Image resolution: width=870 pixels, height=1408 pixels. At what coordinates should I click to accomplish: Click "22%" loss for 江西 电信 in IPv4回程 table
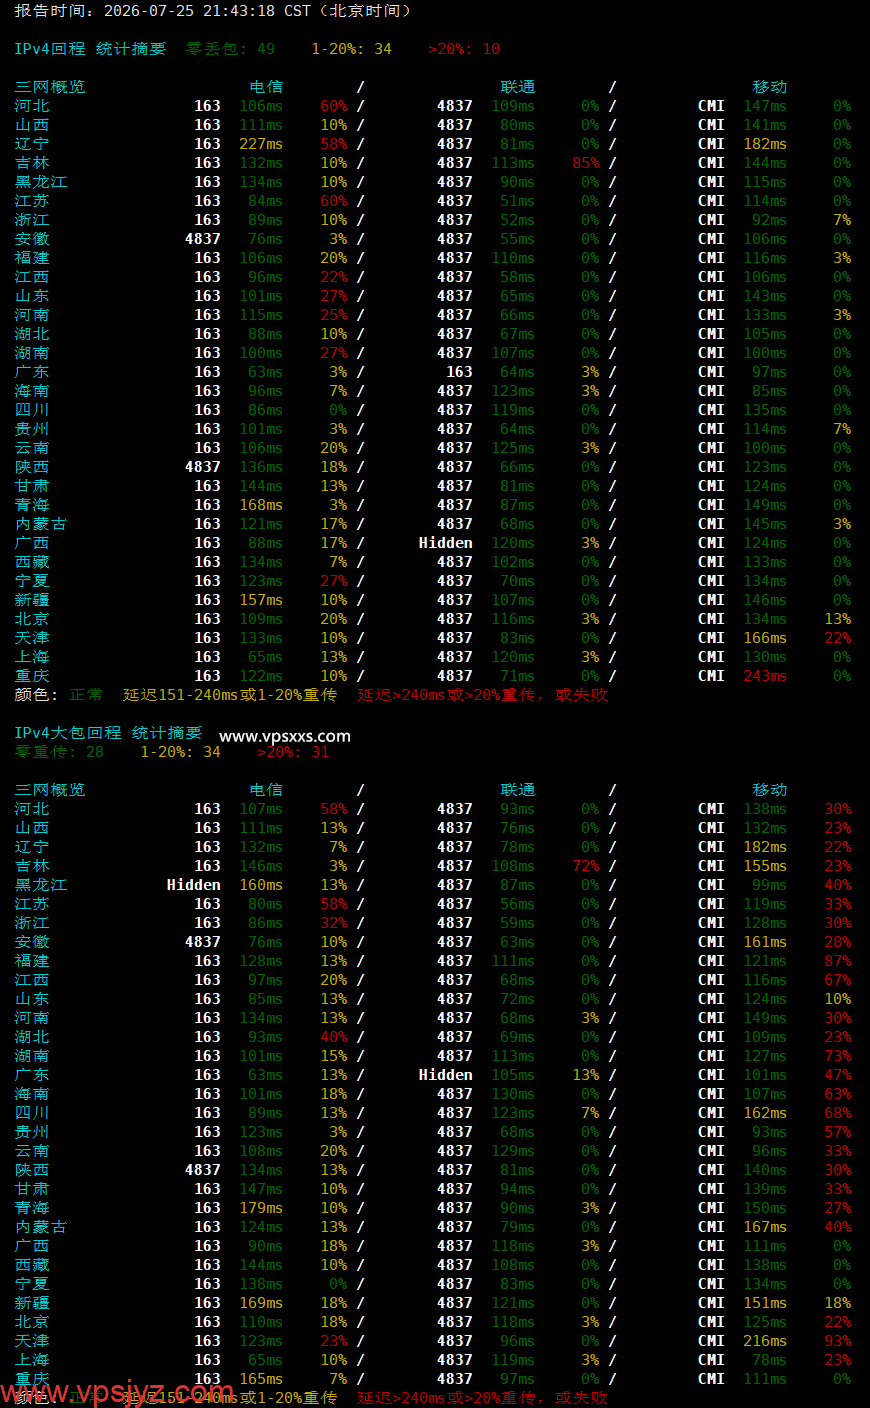(334, 277)
